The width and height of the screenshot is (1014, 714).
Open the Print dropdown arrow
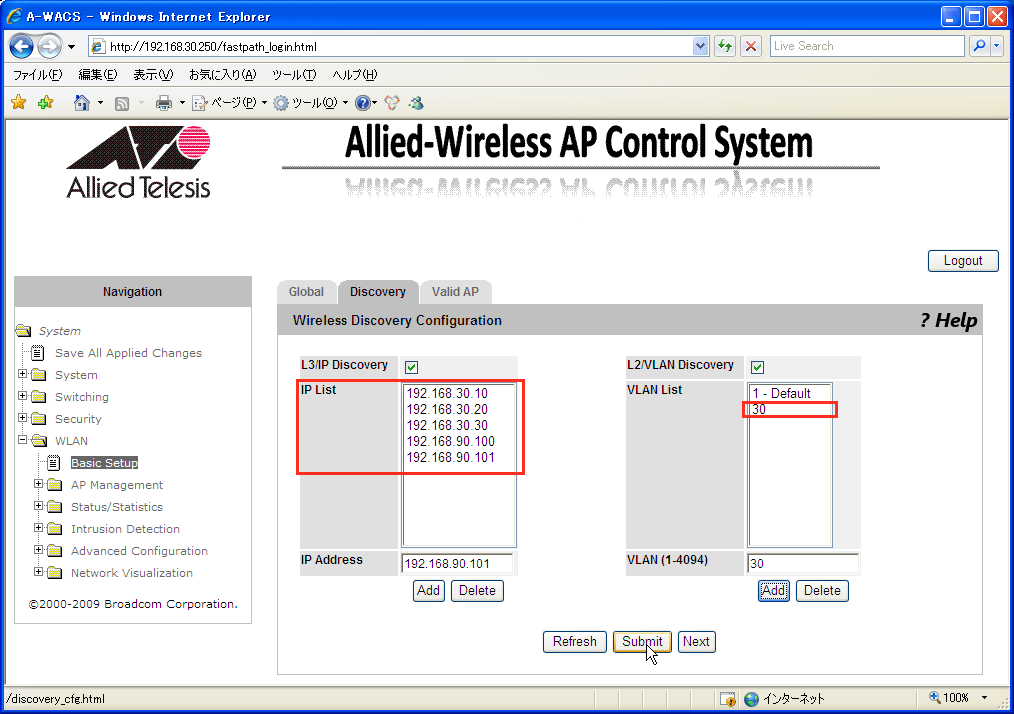(x=182, y=103)
